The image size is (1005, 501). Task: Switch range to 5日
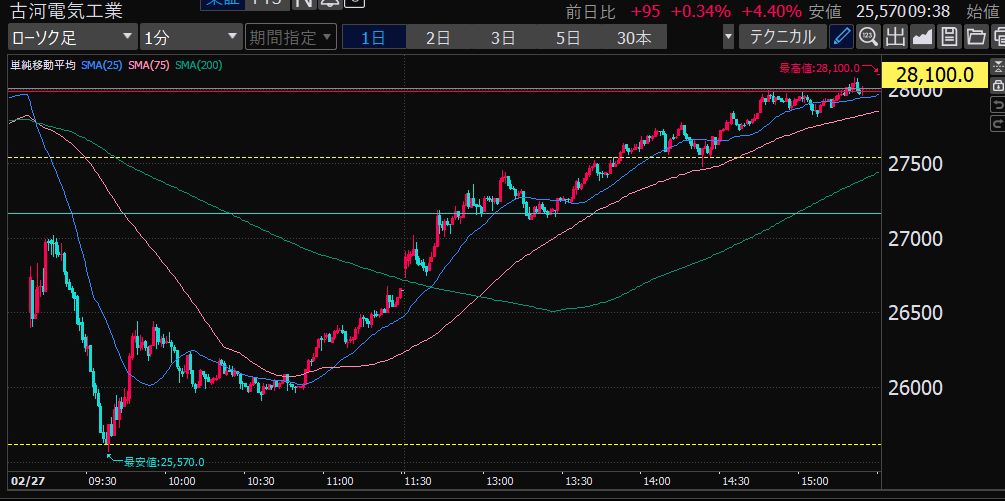point(568,38)
